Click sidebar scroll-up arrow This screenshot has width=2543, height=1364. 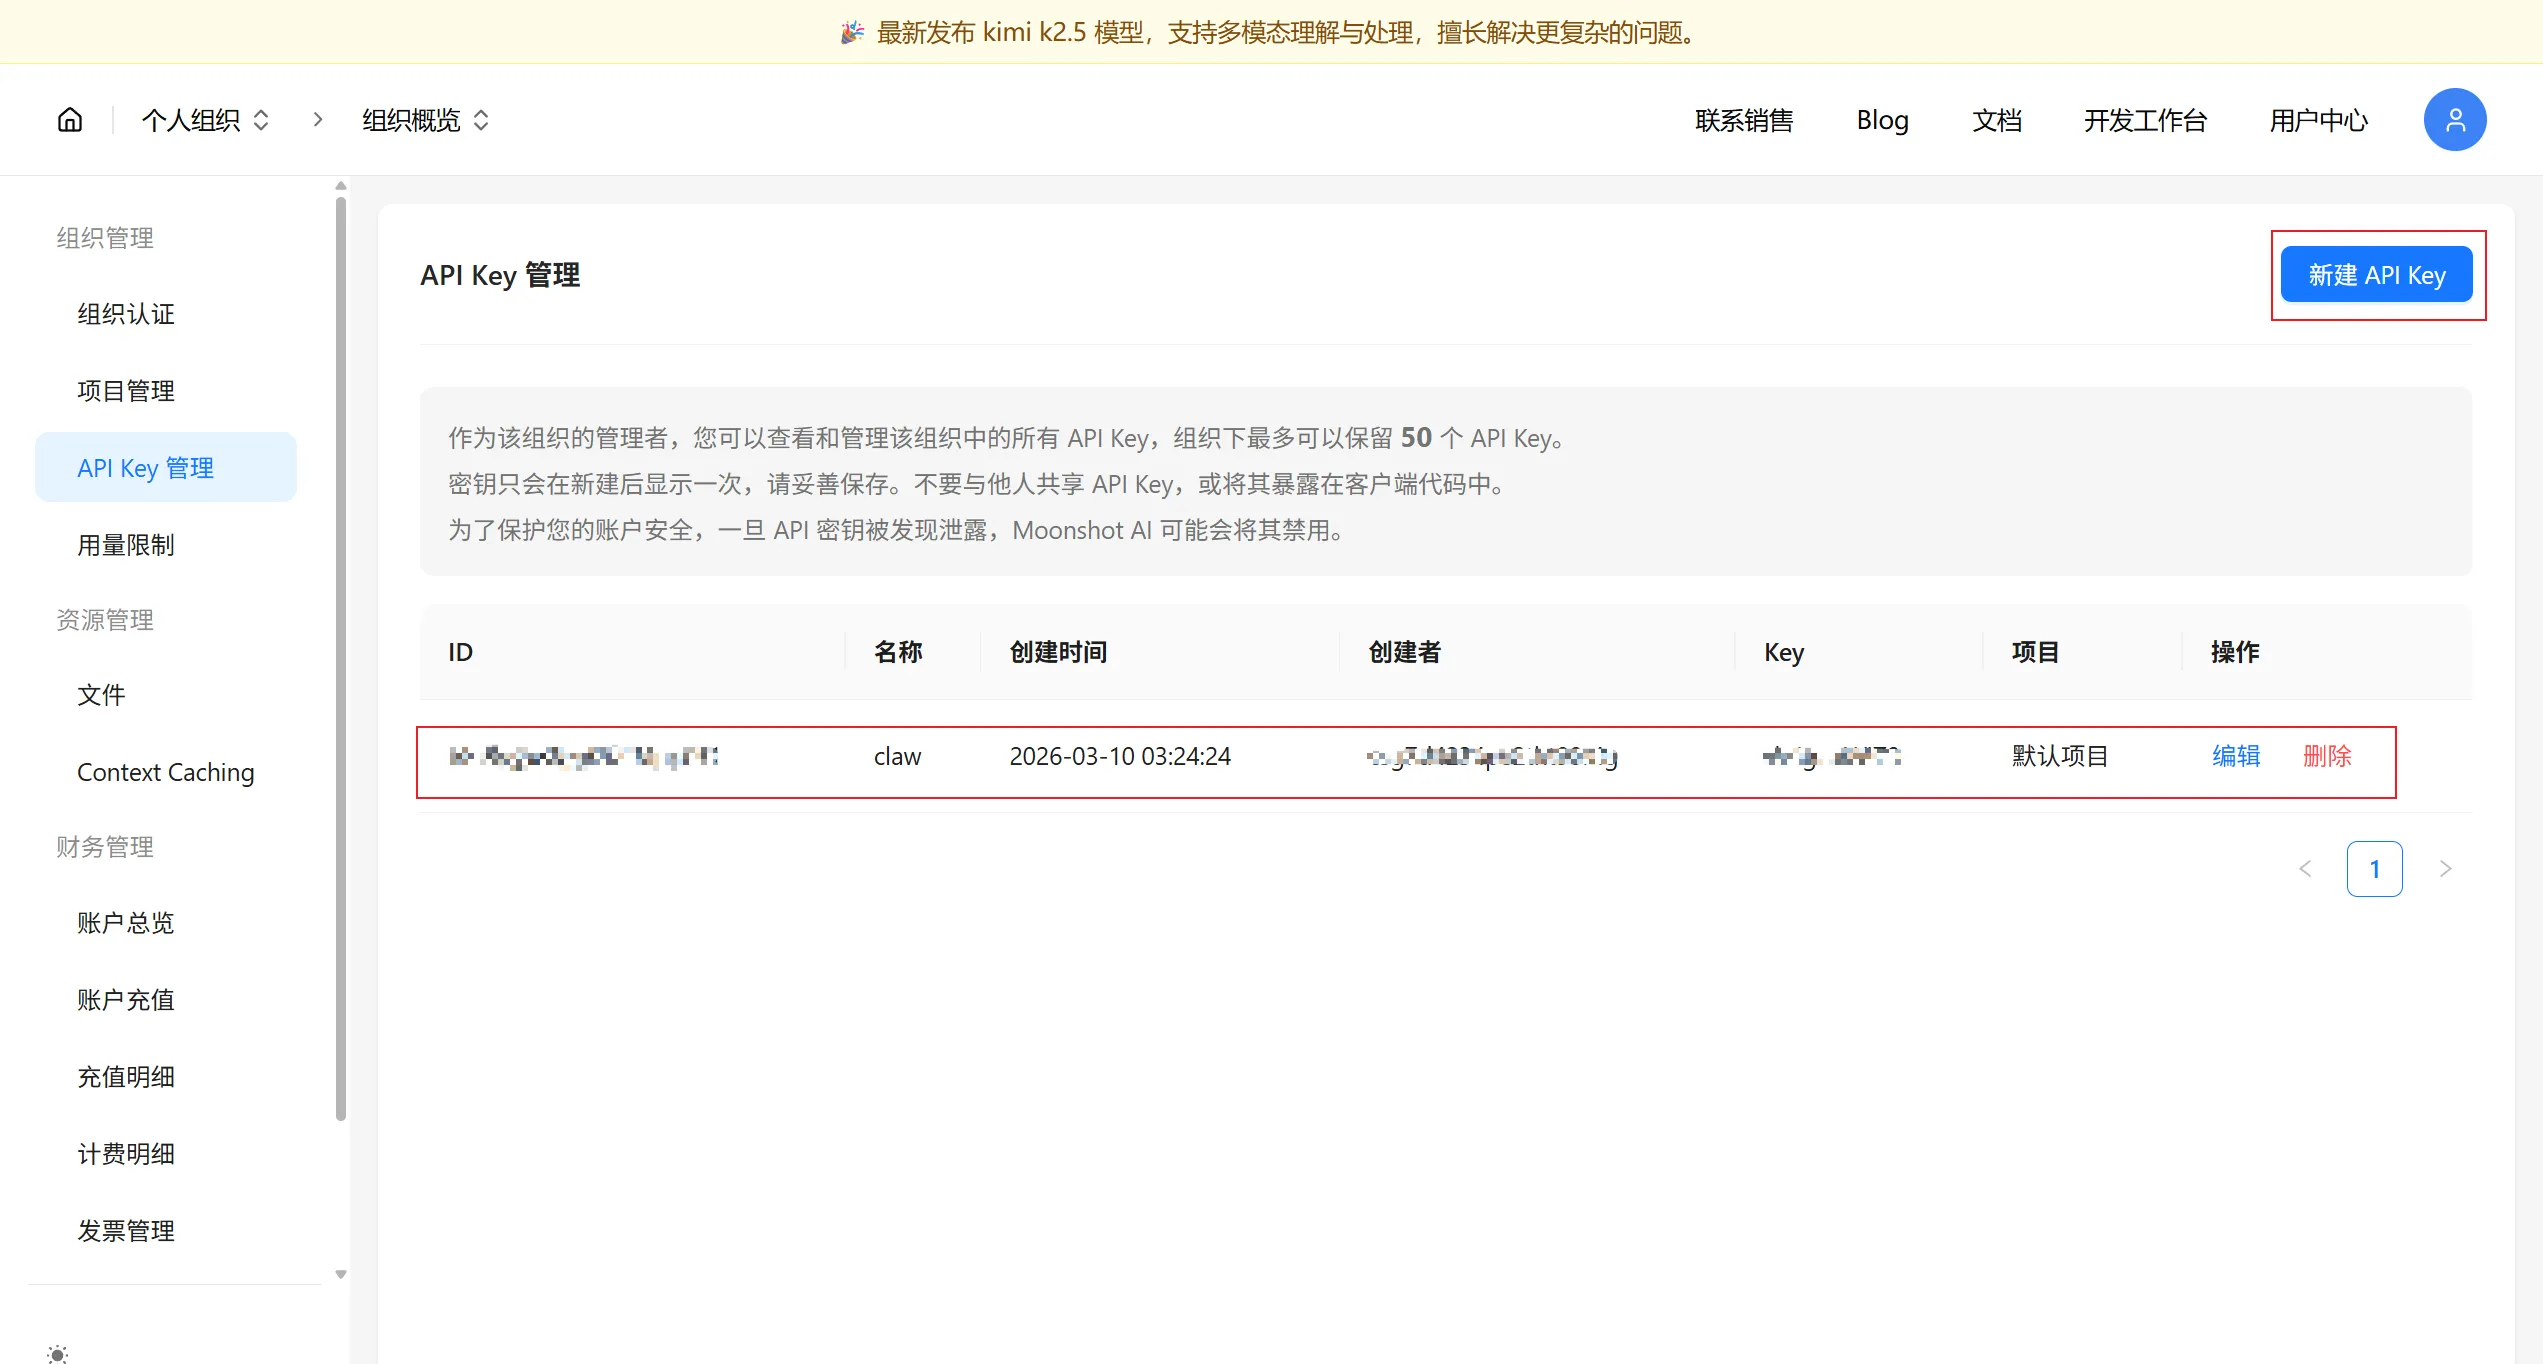point(341,186)
